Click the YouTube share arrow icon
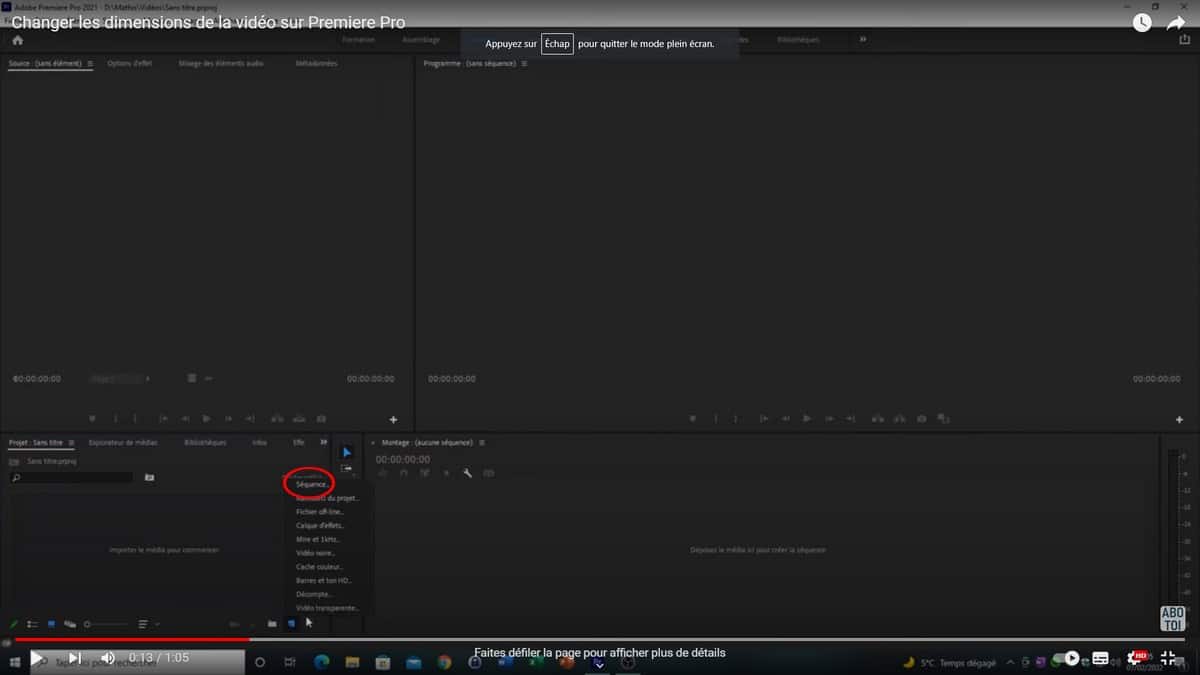 pyautogui.click(x=1177, y=23)
